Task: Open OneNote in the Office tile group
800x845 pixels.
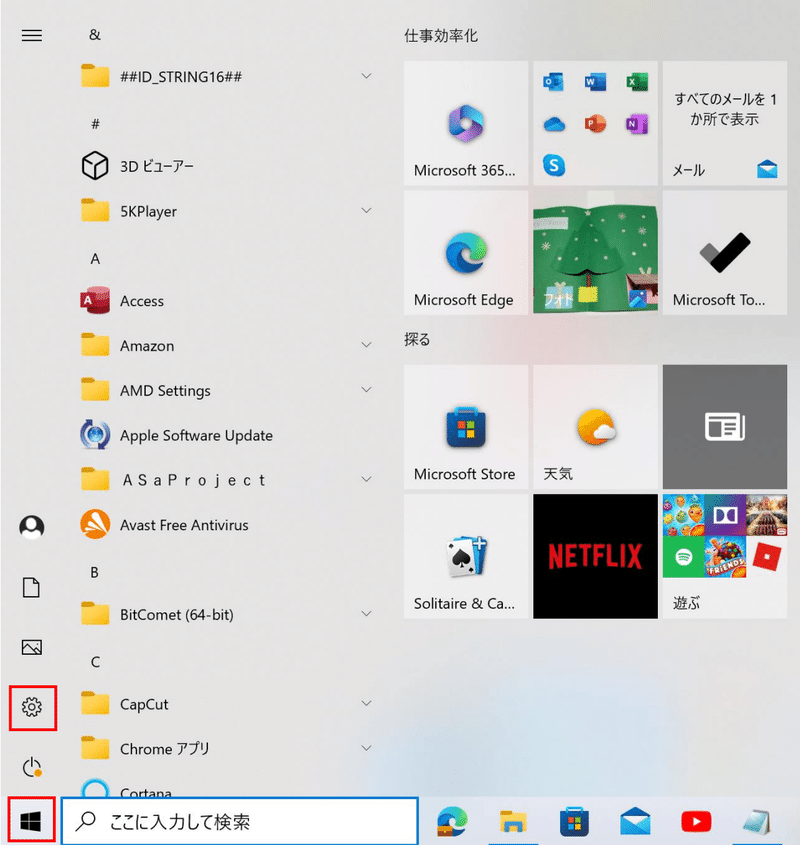Action: [637, 124]
